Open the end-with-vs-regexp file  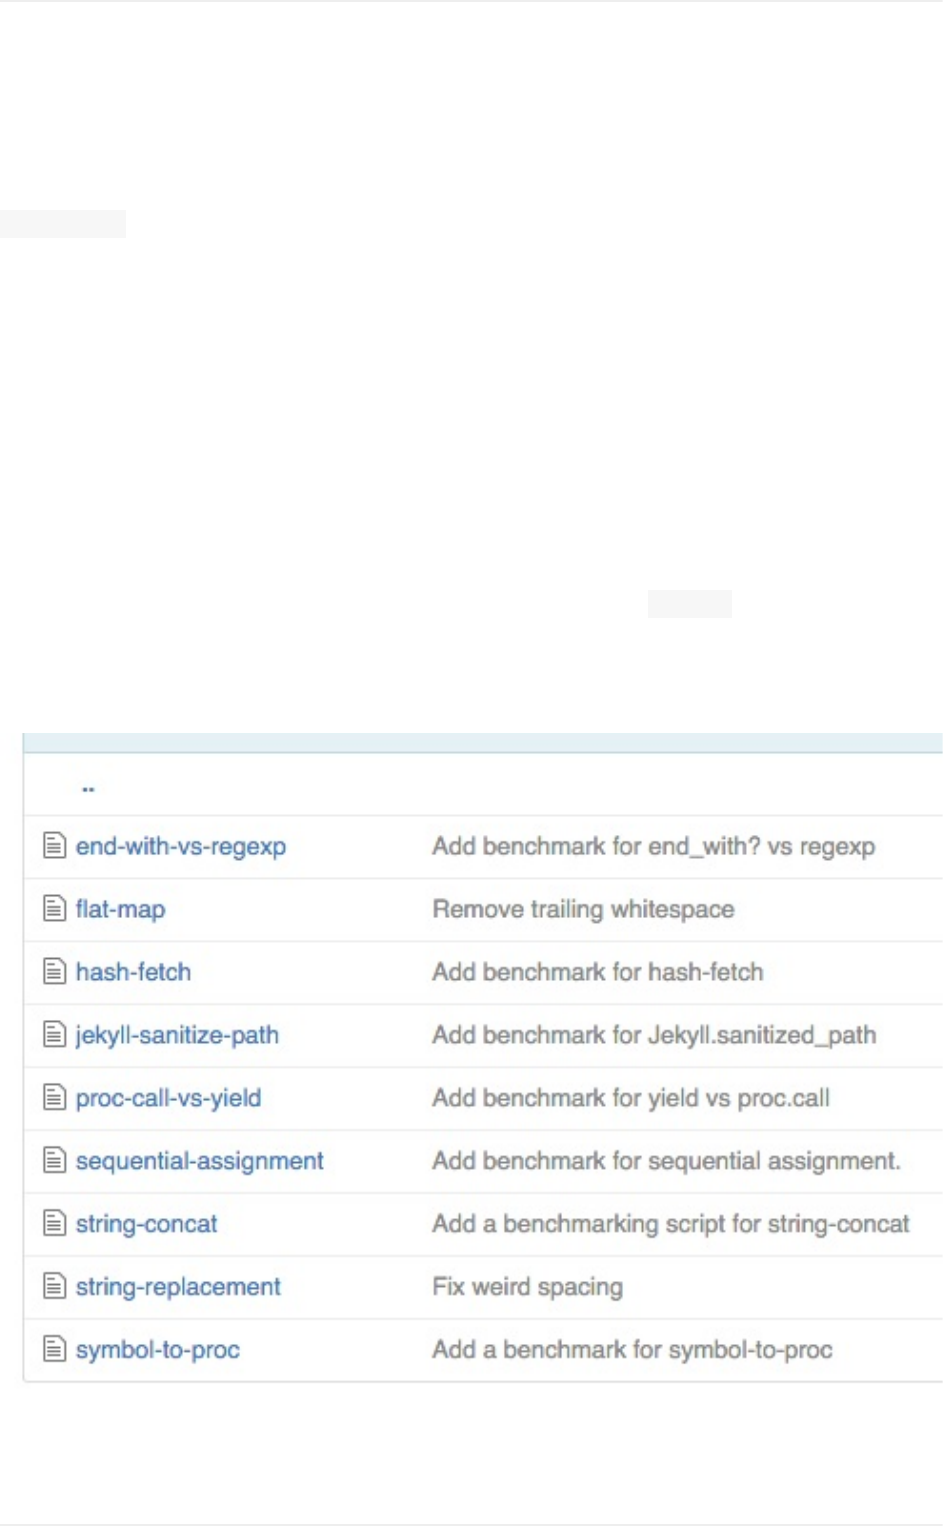181,846
